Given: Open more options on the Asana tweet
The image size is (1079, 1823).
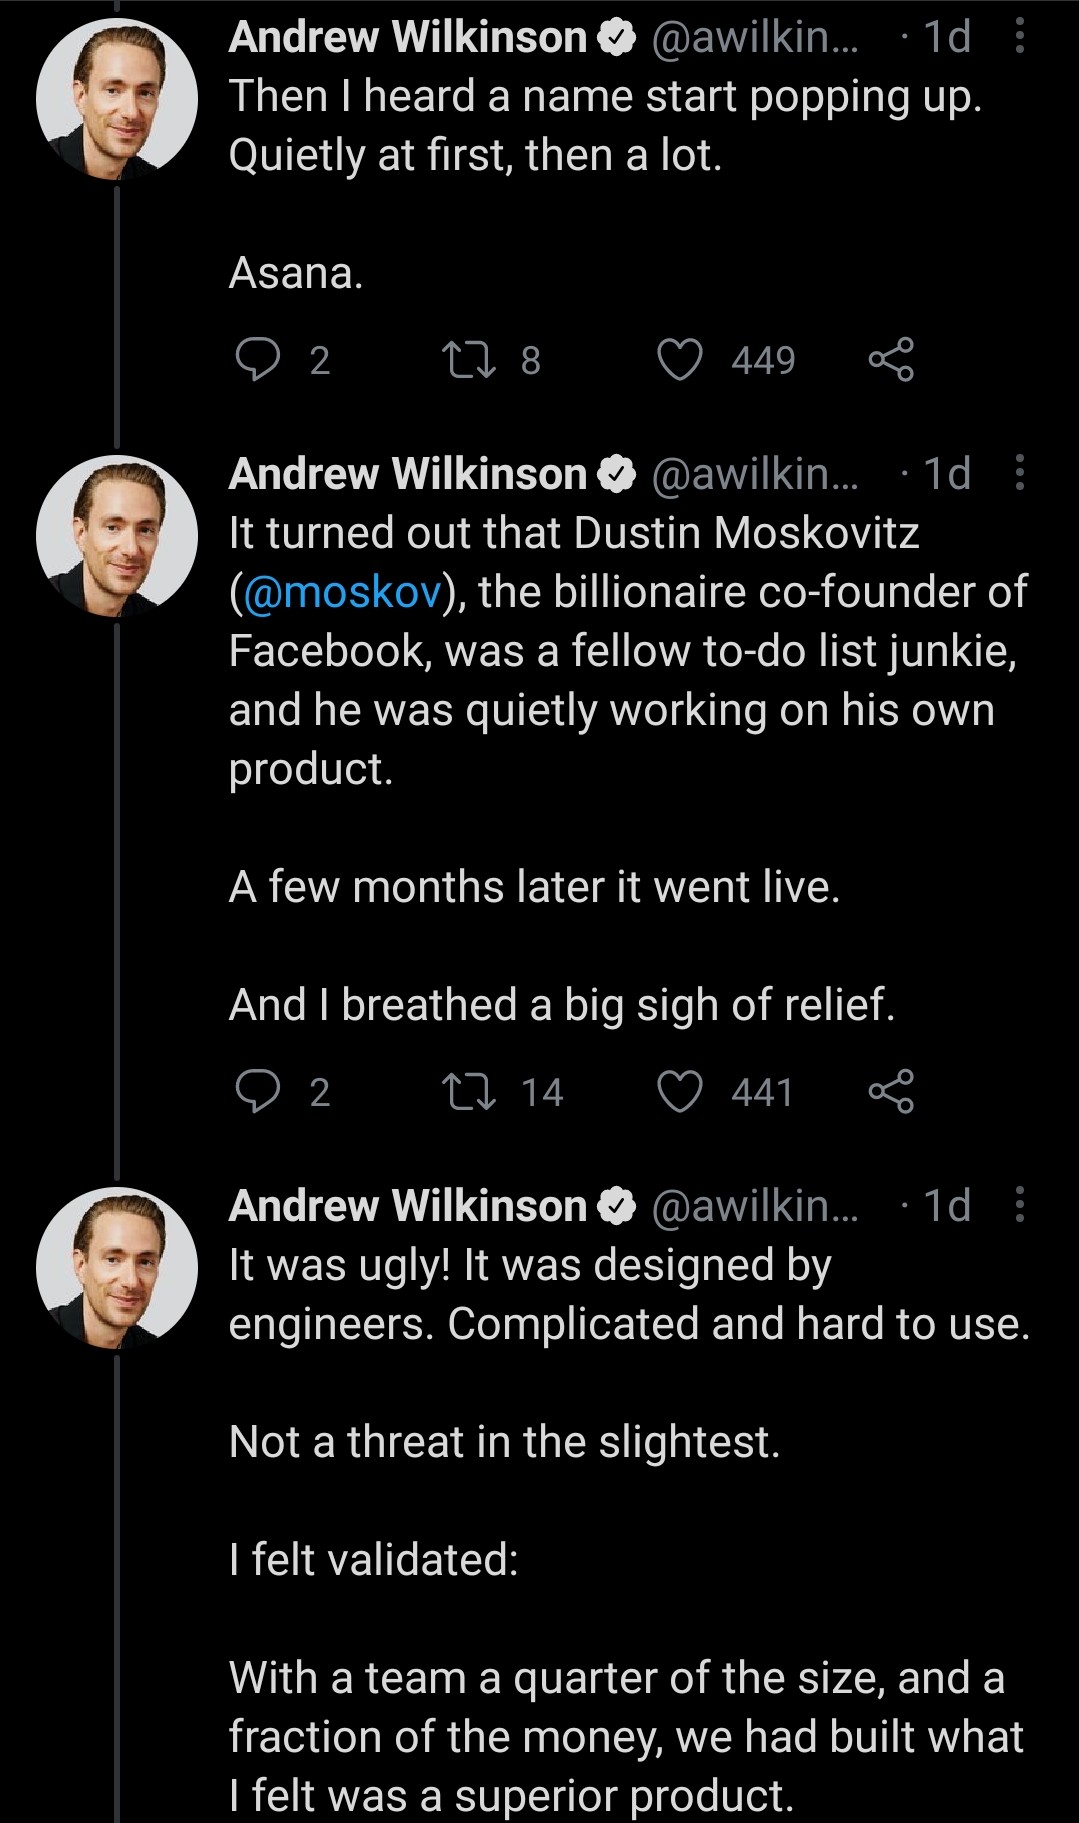Looking at the screenshot, I should point(1019,37).
